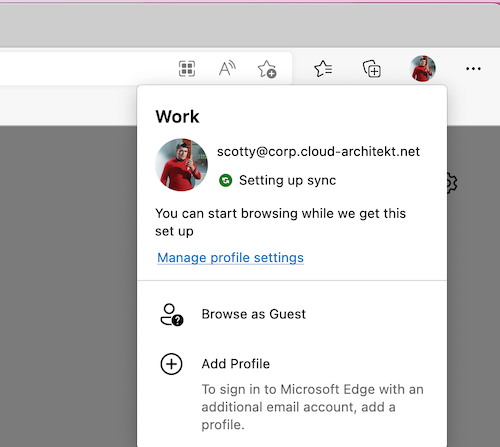Image resolution: width=500 pixels, height=447 pixels.
Task: Open Collections icon in toolbar
Action: coord(372,69)
